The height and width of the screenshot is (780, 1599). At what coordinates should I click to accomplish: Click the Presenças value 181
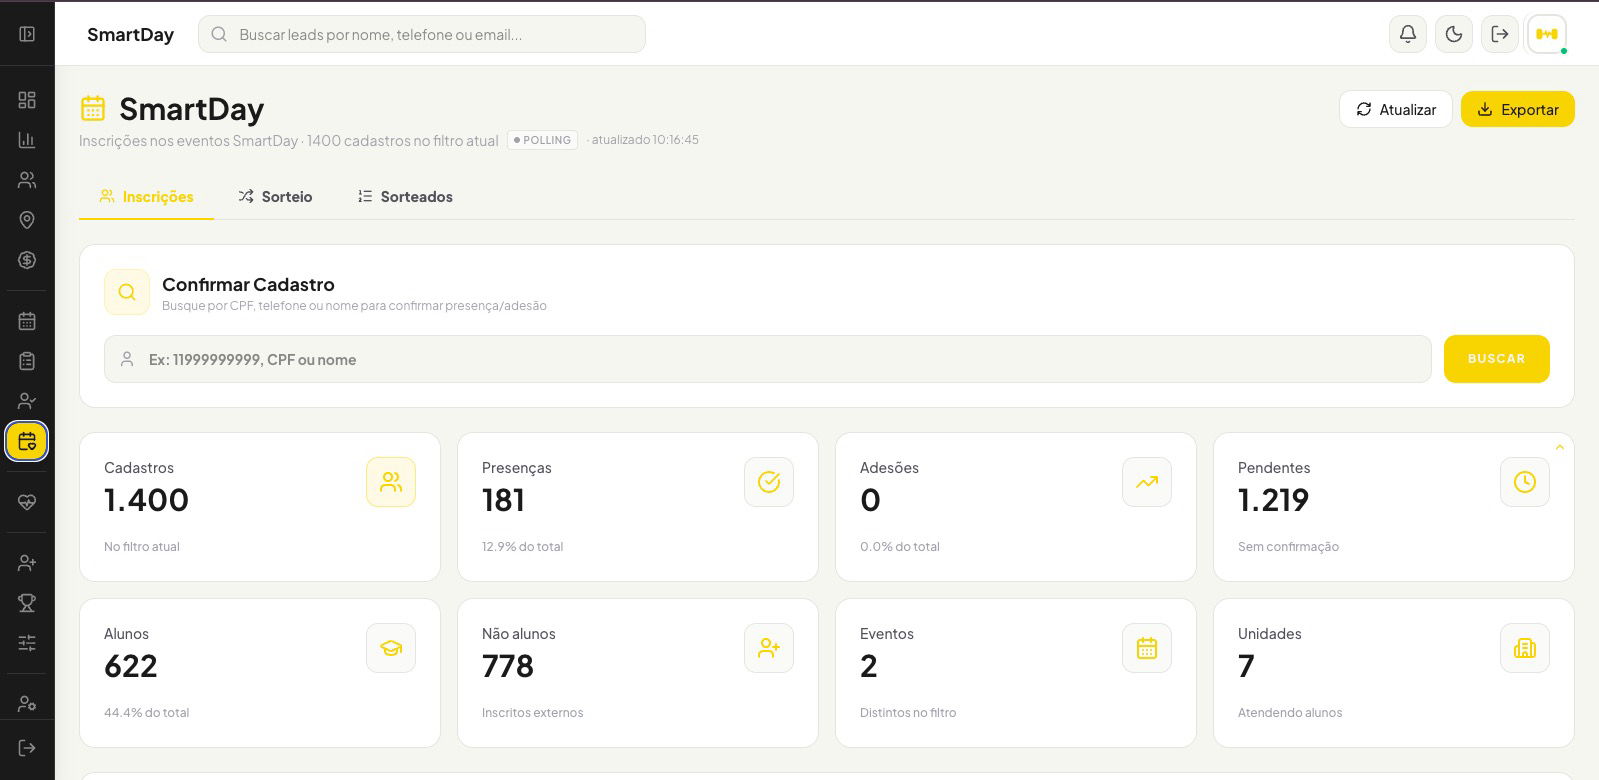(x=503, y=500)
